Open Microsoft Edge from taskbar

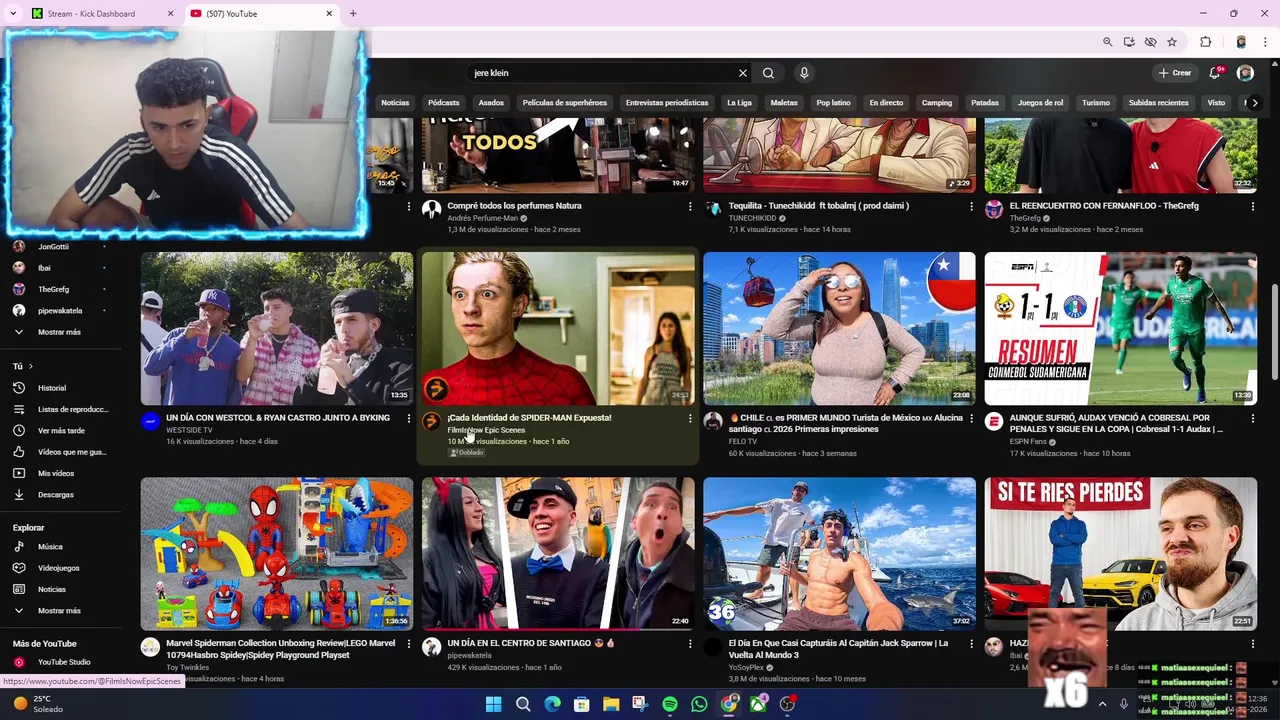coord(552,704)
